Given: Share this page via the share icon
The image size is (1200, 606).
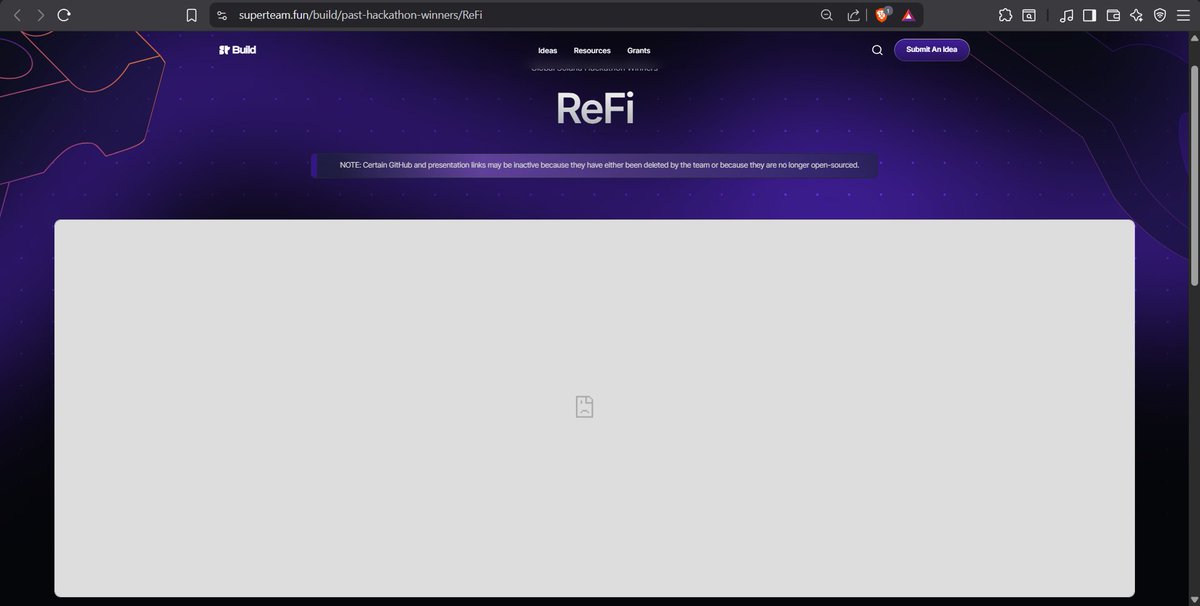Looking at the screenshot, I should (853, 15).
